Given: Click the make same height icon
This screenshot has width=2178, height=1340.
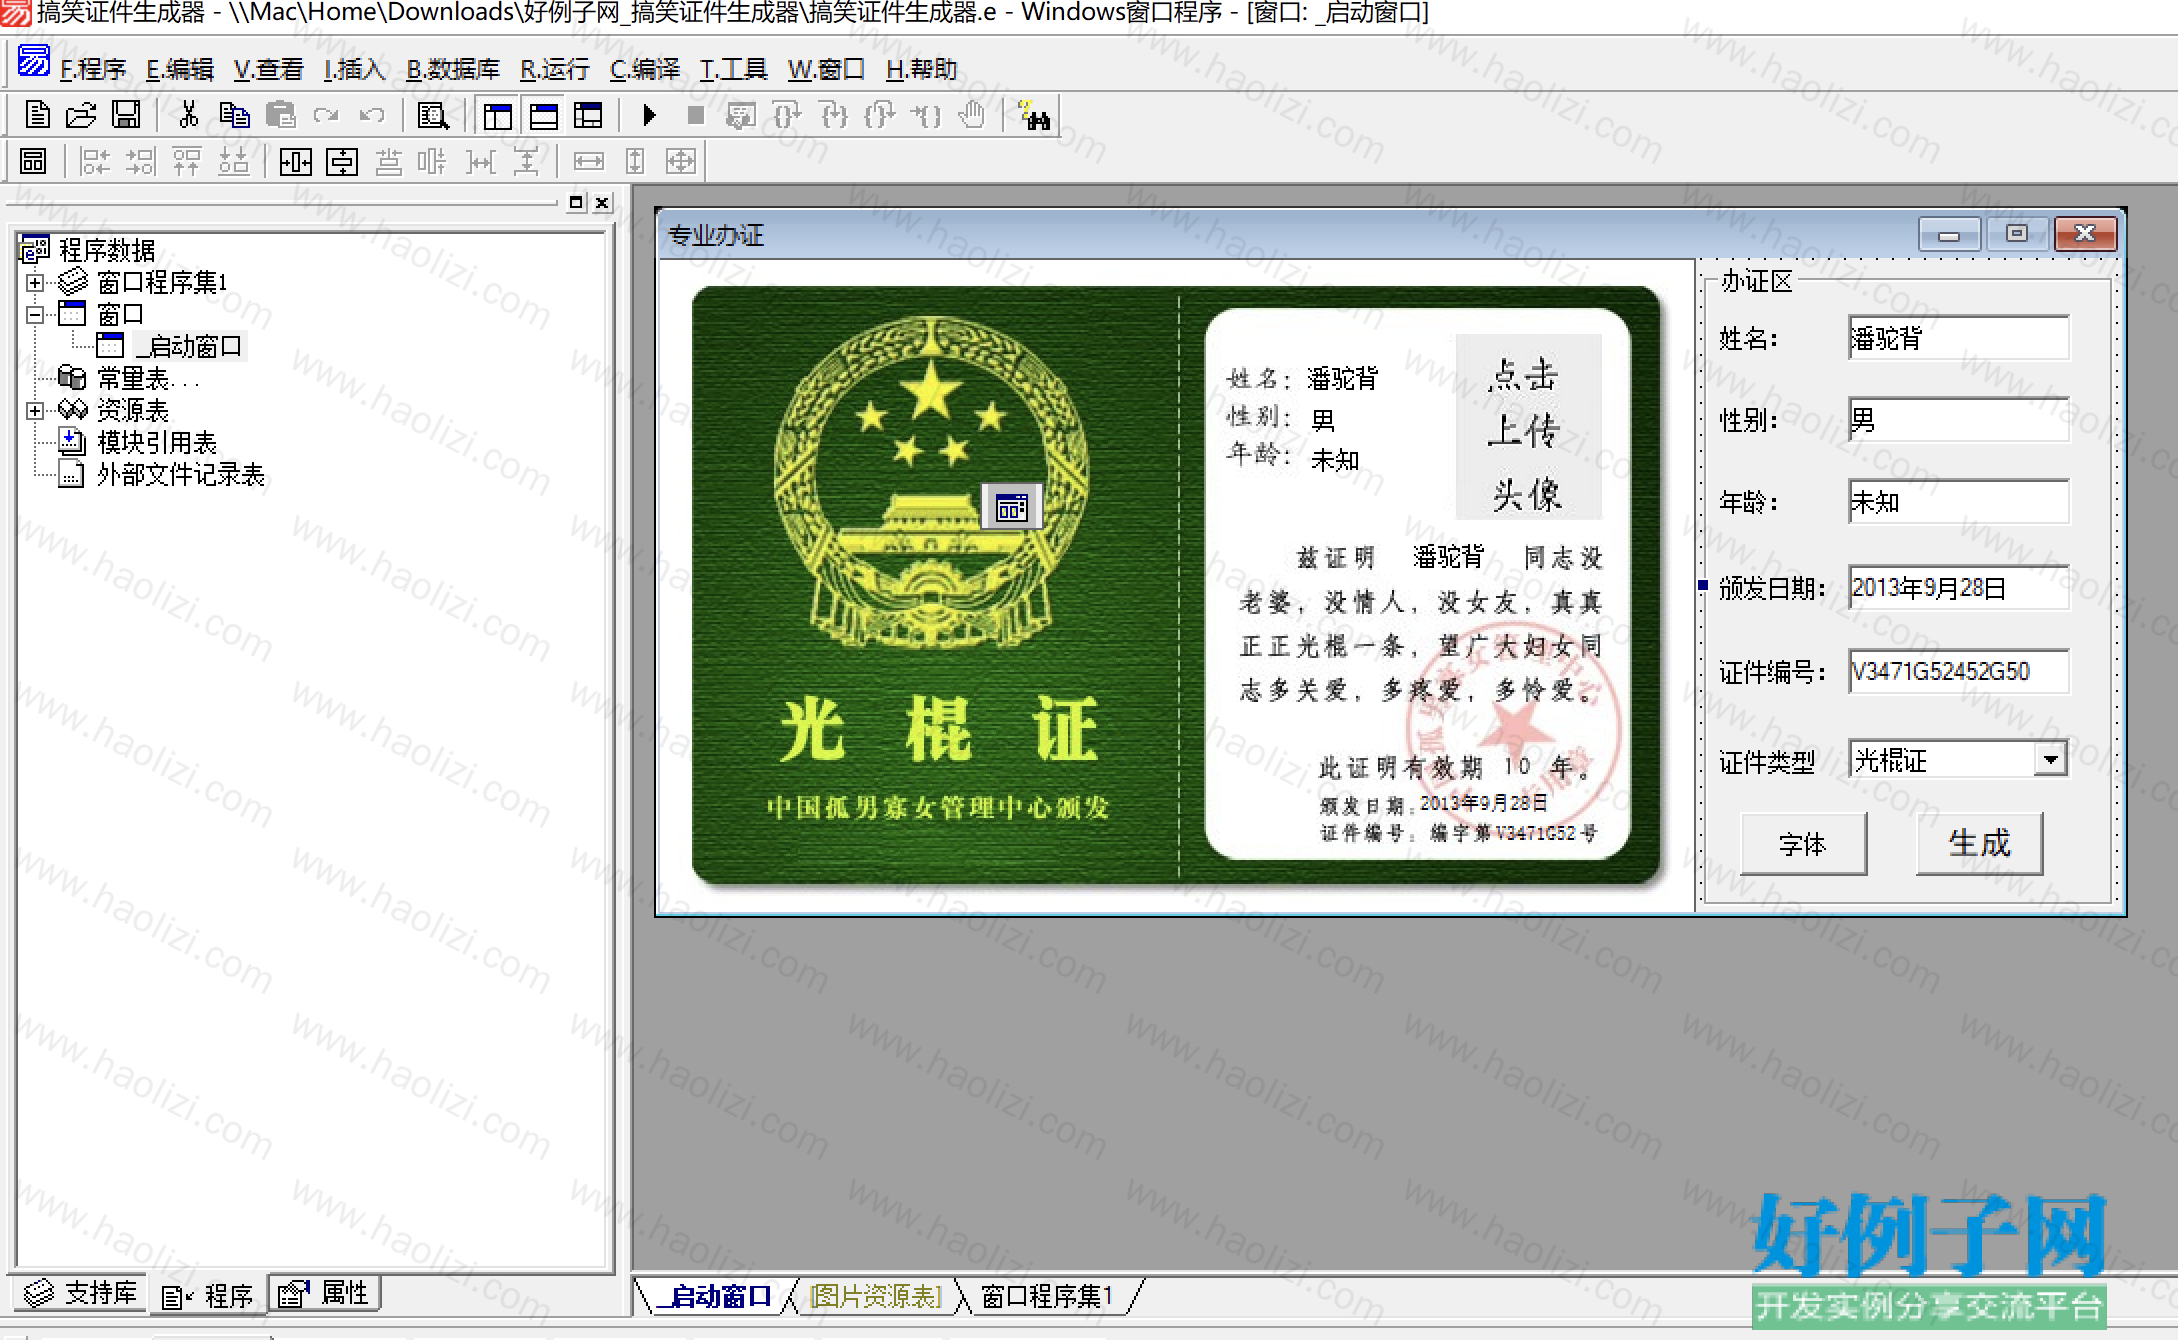Looking at the screenshot, I should pos(635,162).
